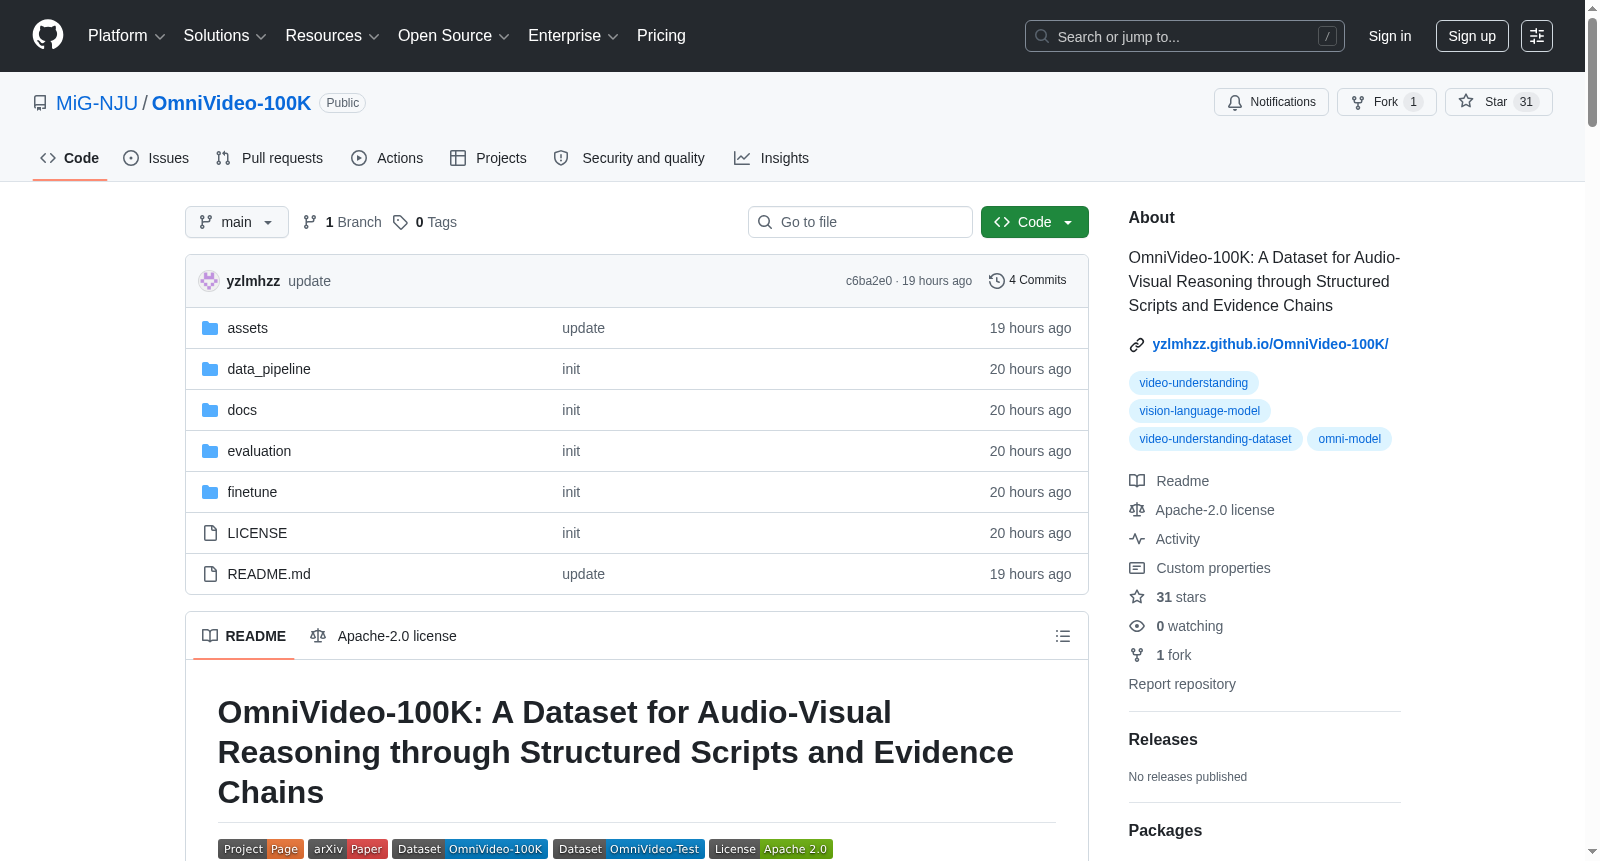Click the vision-language-model topic tag
Image resolution: width=1600 pixels, height=861 pixels.
[1200, 411]
